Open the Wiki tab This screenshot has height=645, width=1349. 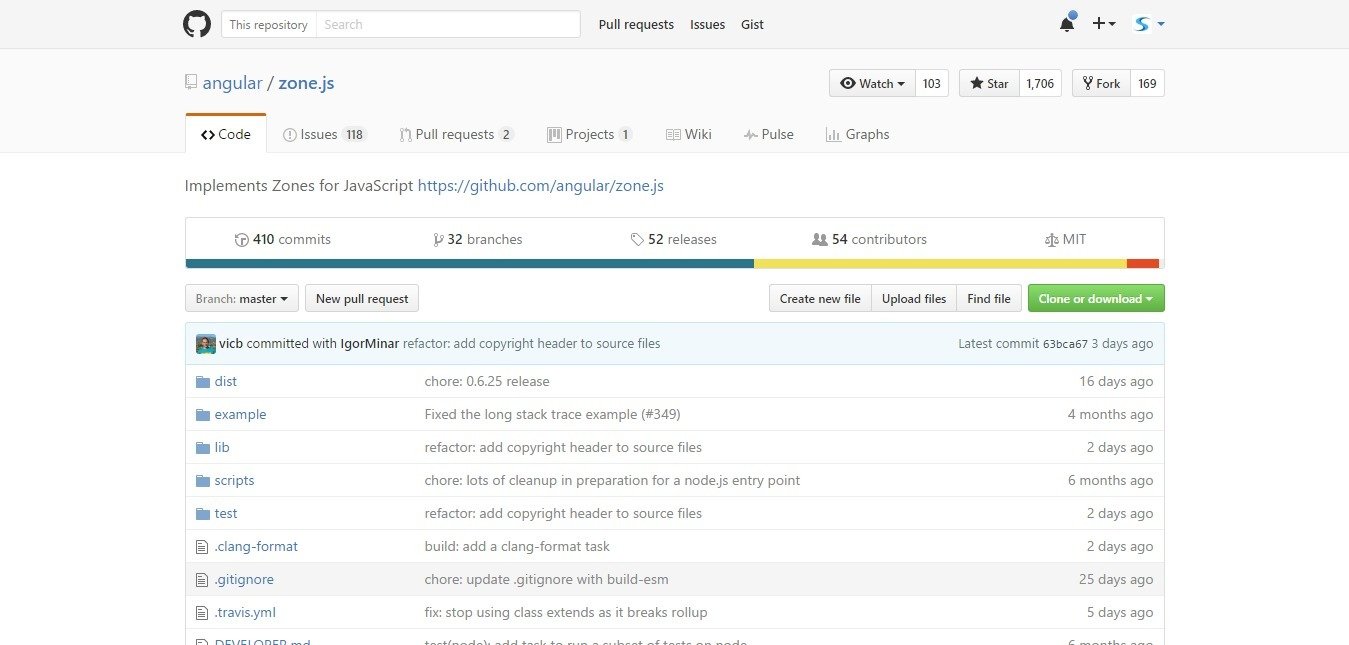tap(689, 134)
